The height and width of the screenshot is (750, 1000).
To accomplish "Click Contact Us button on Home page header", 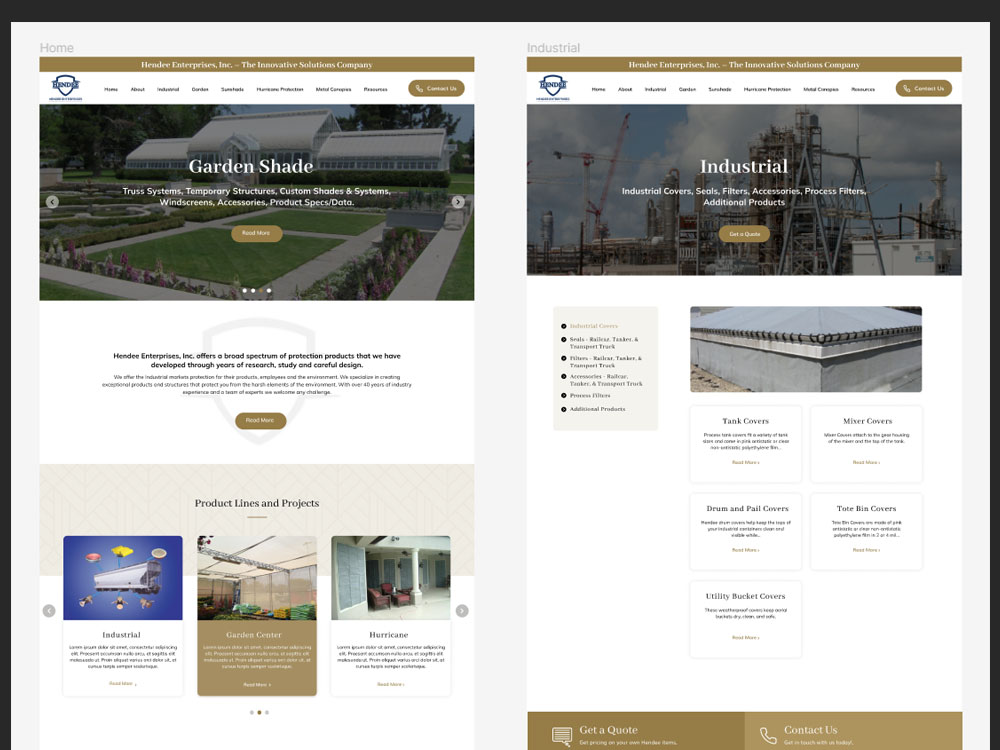I will coord(436,89).
